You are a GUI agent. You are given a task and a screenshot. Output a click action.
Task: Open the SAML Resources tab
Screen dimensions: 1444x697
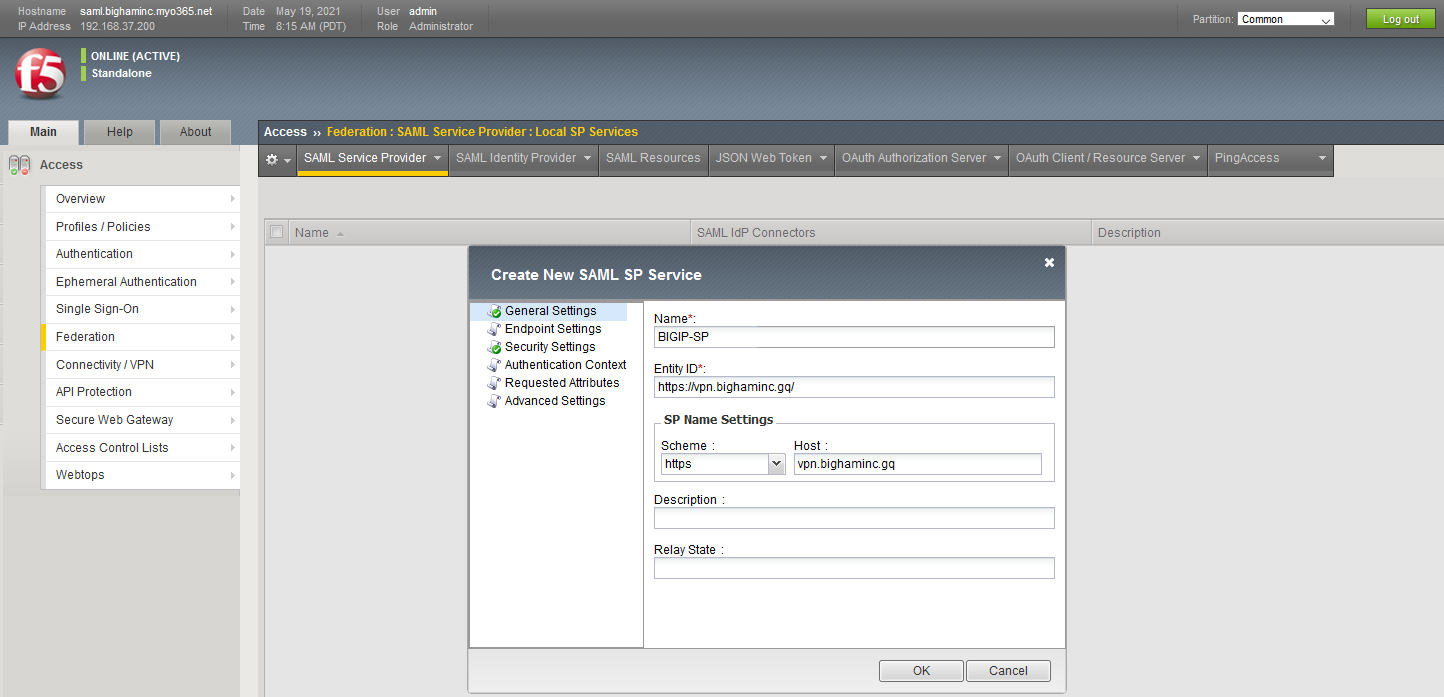(653, 158)
